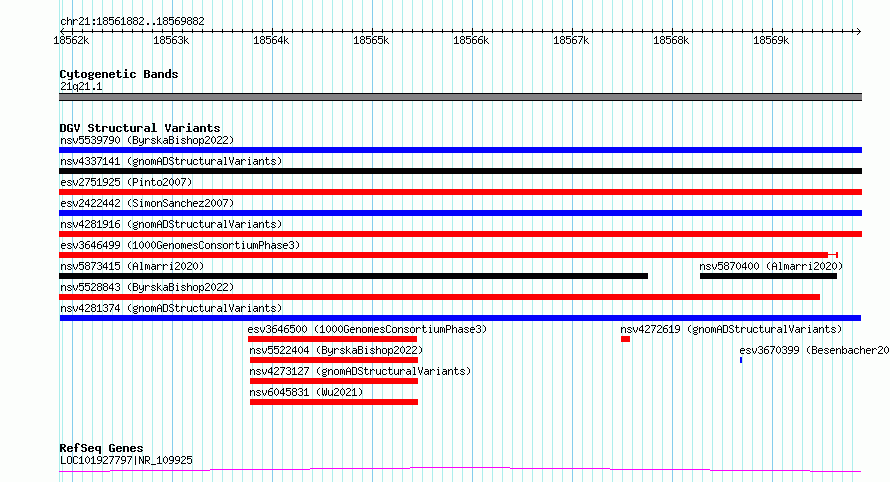Viewport: 890px width, 482px height.
Task: Select the nsv4337141 gnomAD black variant bar
Action: [460, 171]
